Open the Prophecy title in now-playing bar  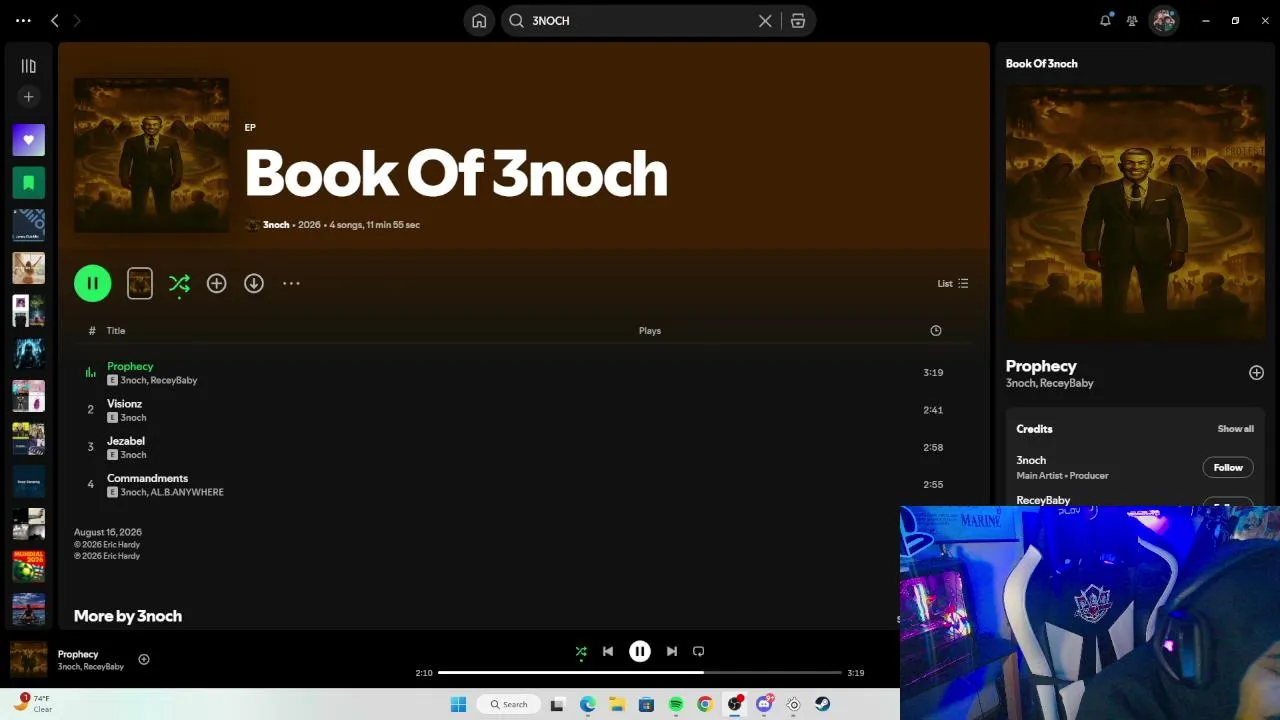[78, 654]
